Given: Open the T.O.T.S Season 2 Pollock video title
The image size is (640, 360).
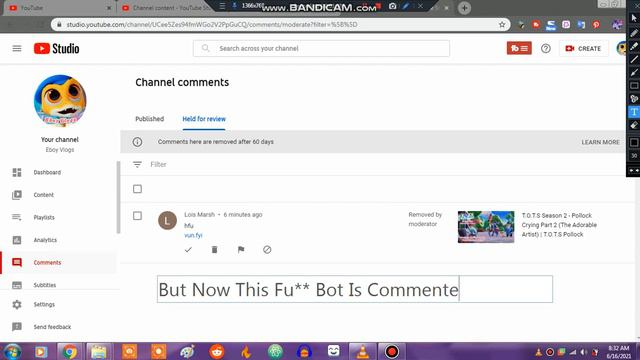Looking at the screenshot, I should (x=559, y=225).
